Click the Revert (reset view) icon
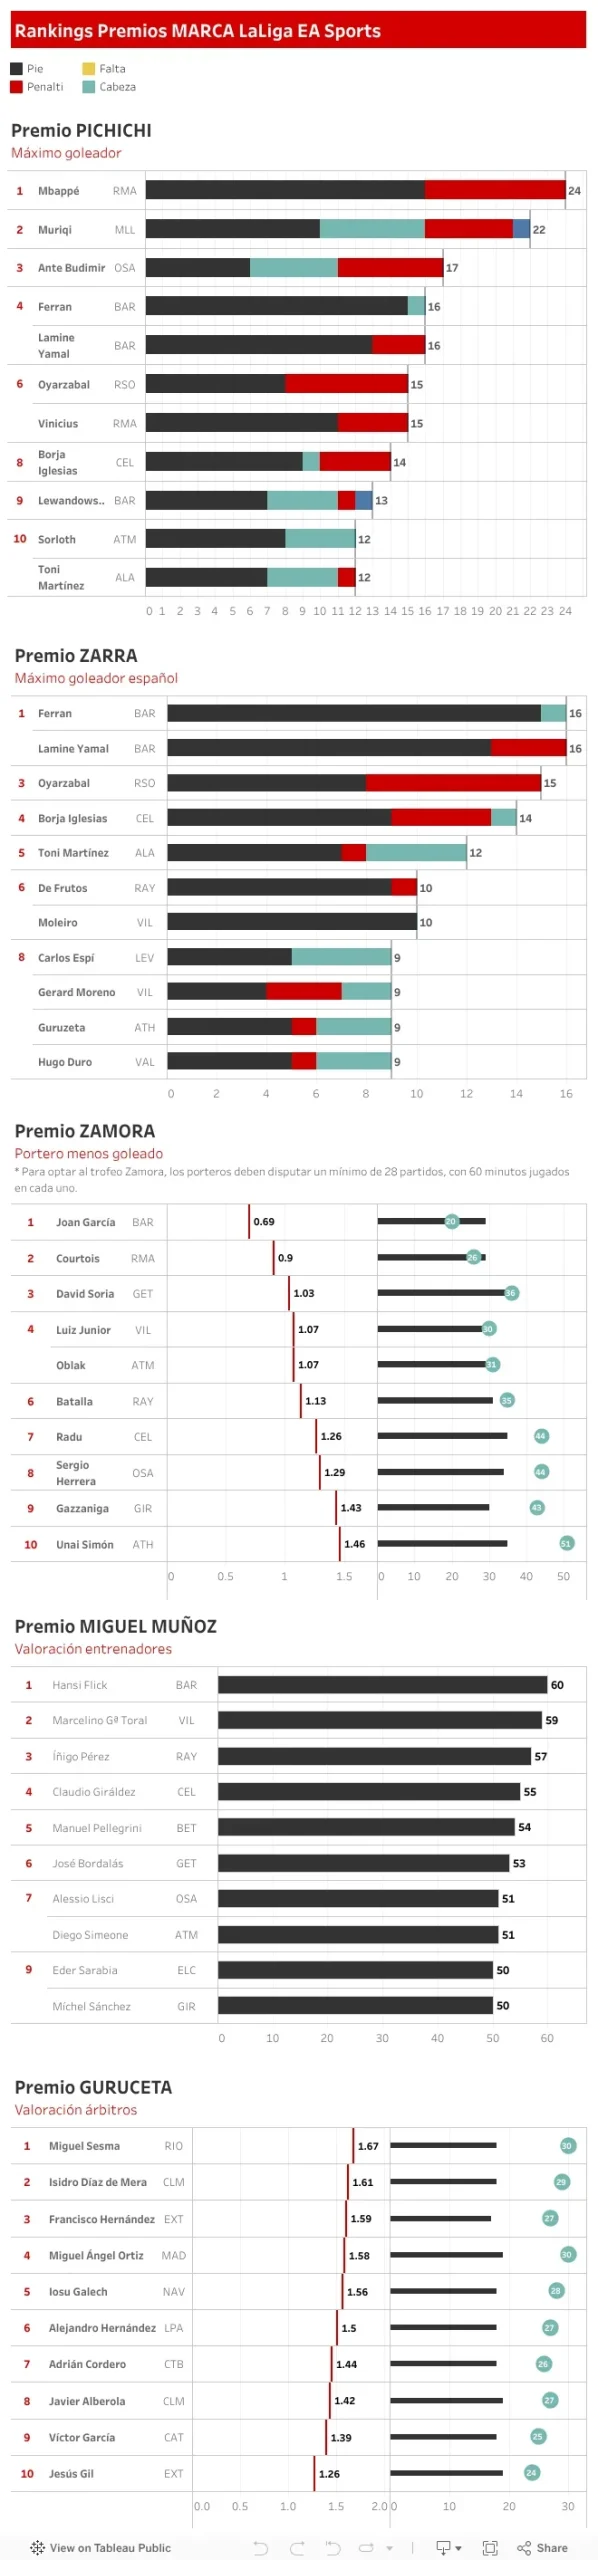The height and width of the screenshot is (2560, 598). (333, 2547)
